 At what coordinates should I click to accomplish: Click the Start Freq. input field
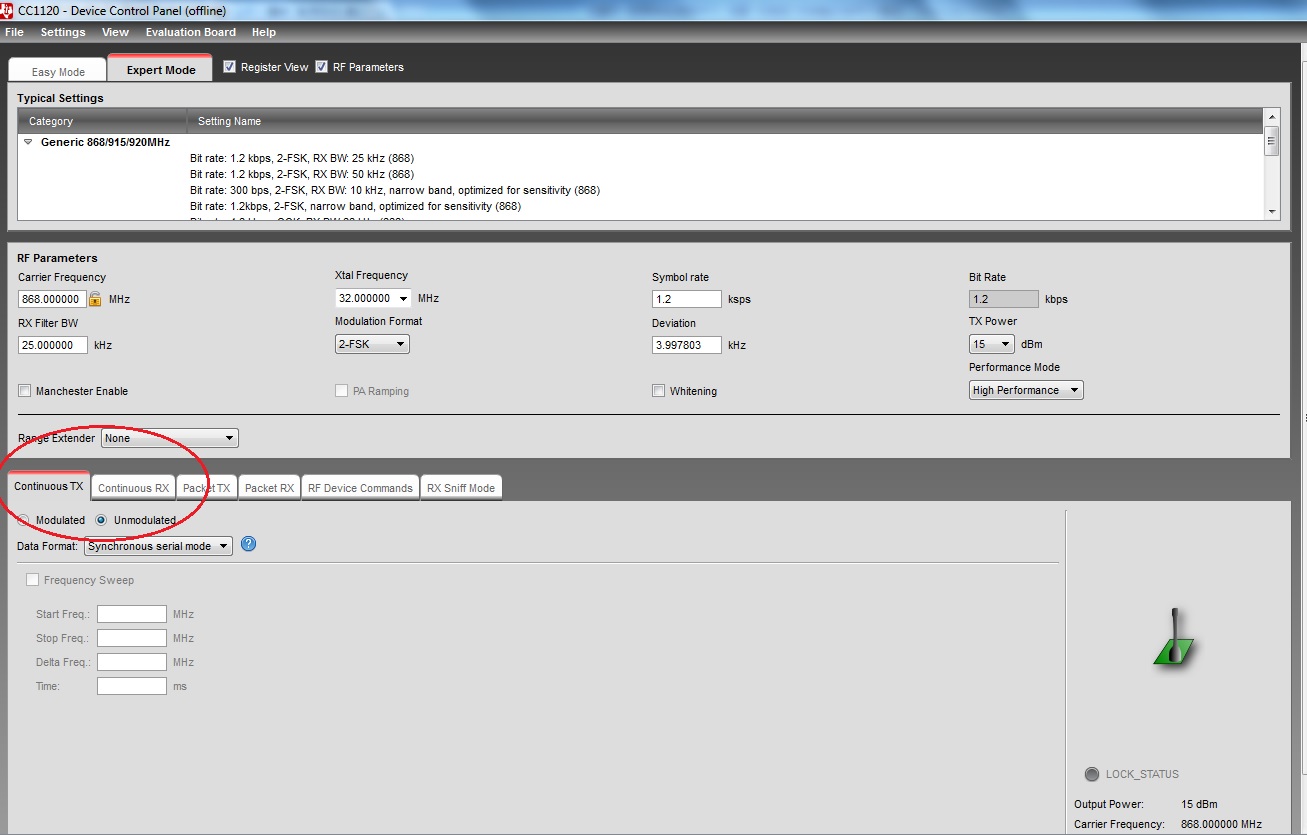coord(131,614)
